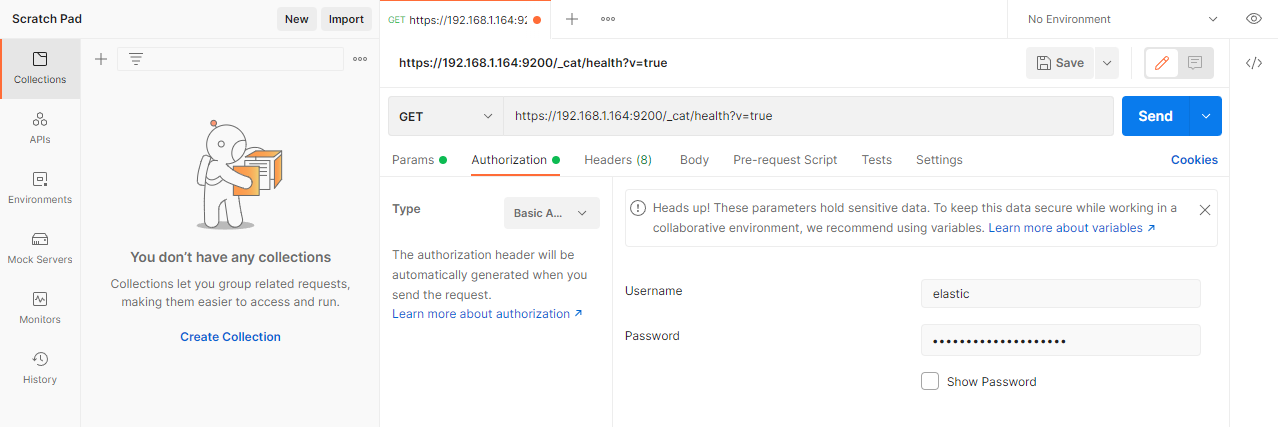
Task: Open Mock Servers sidebar section
Action: [40, 248]
